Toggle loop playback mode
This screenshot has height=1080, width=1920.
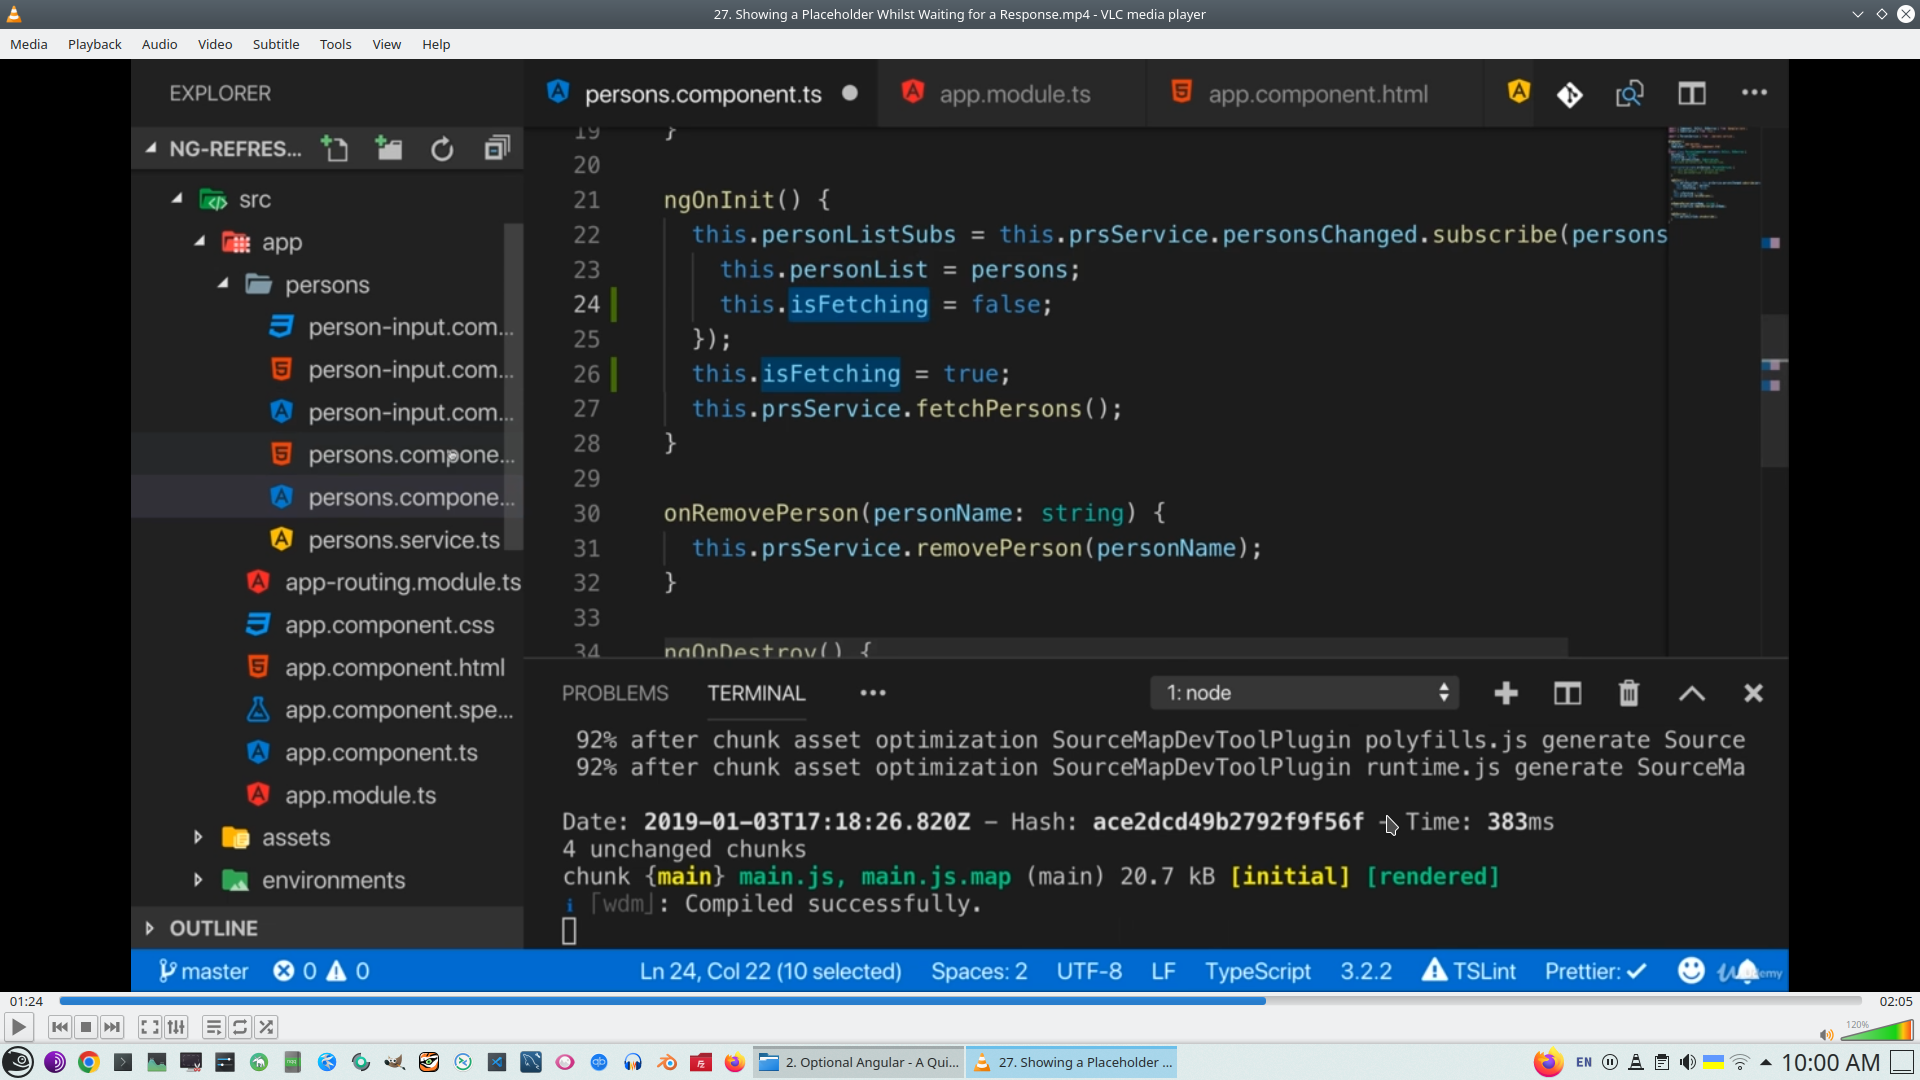240,1027
